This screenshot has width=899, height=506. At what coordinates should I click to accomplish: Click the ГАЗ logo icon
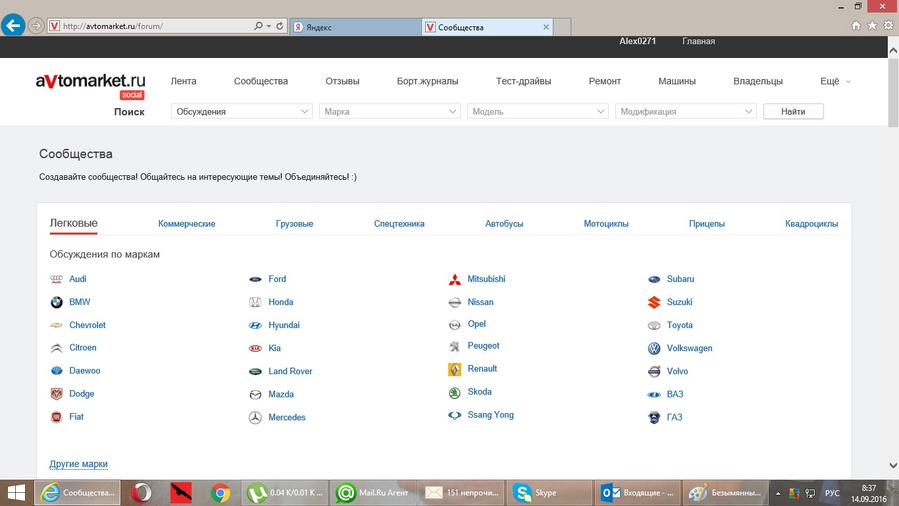click(x=654, y=417)
